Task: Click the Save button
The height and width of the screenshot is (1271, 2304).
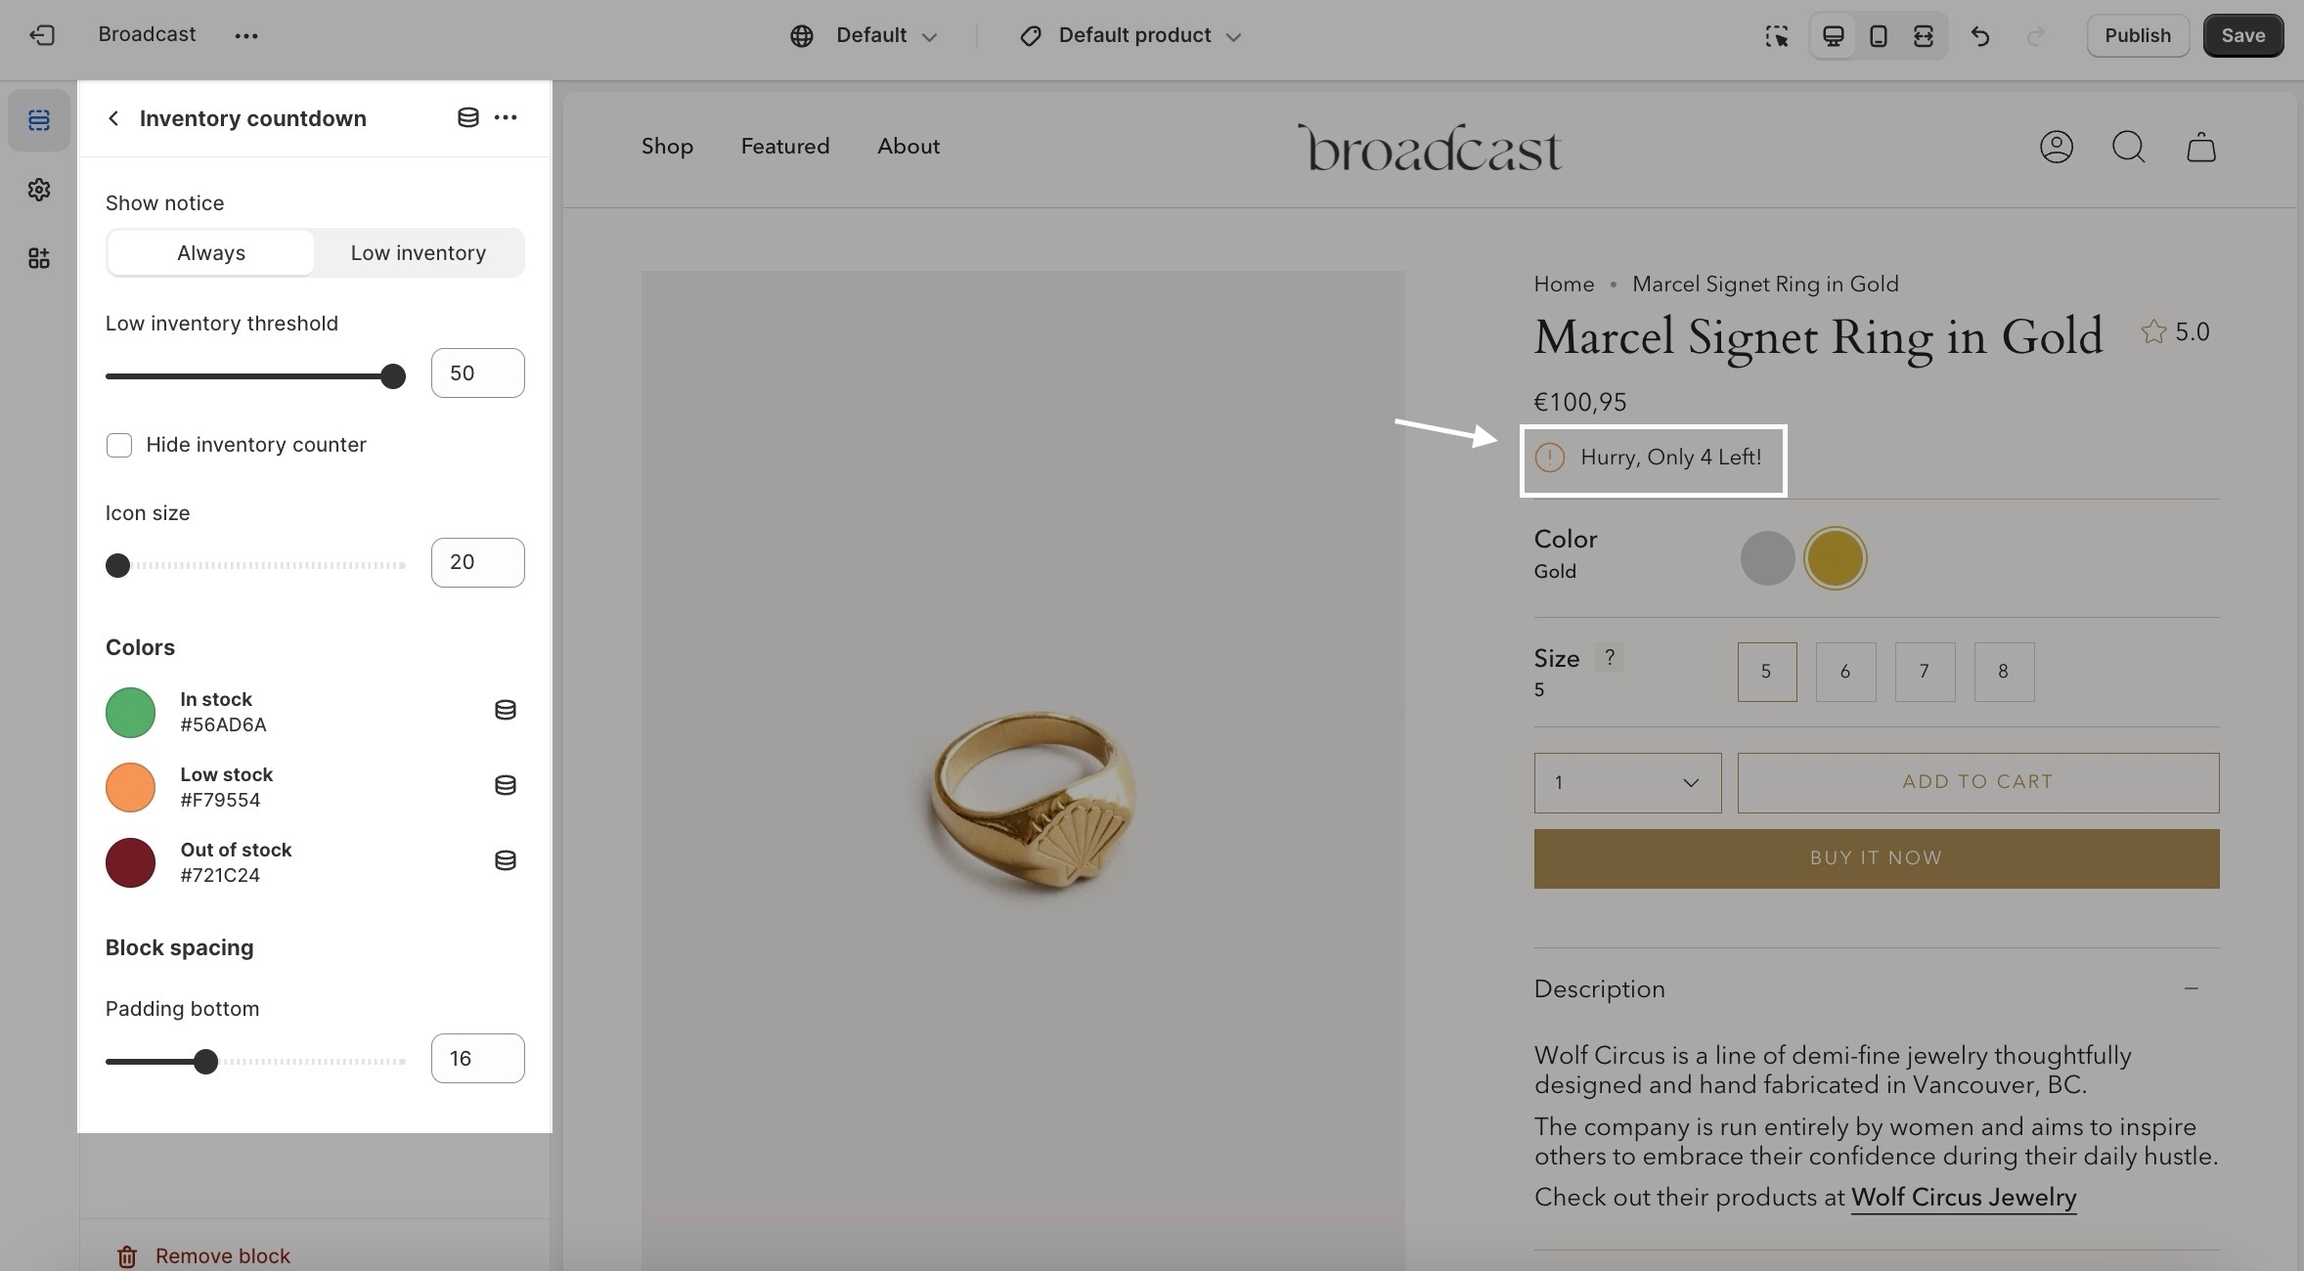Action: click(x=2242, y=36)
